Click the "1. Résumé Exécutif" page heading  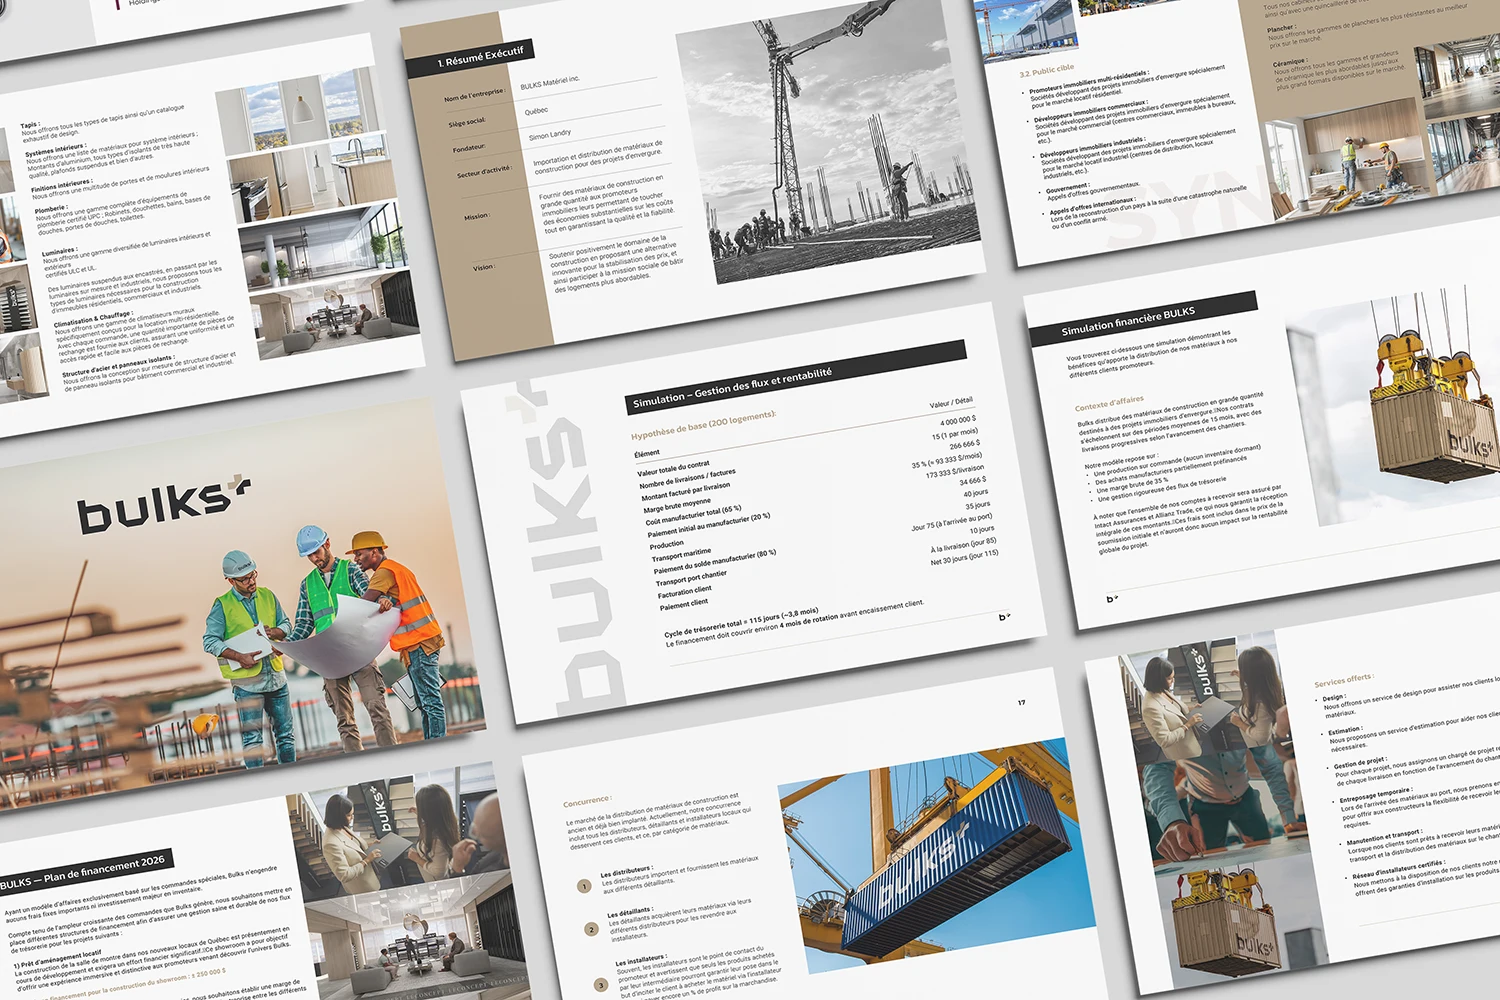480,58
